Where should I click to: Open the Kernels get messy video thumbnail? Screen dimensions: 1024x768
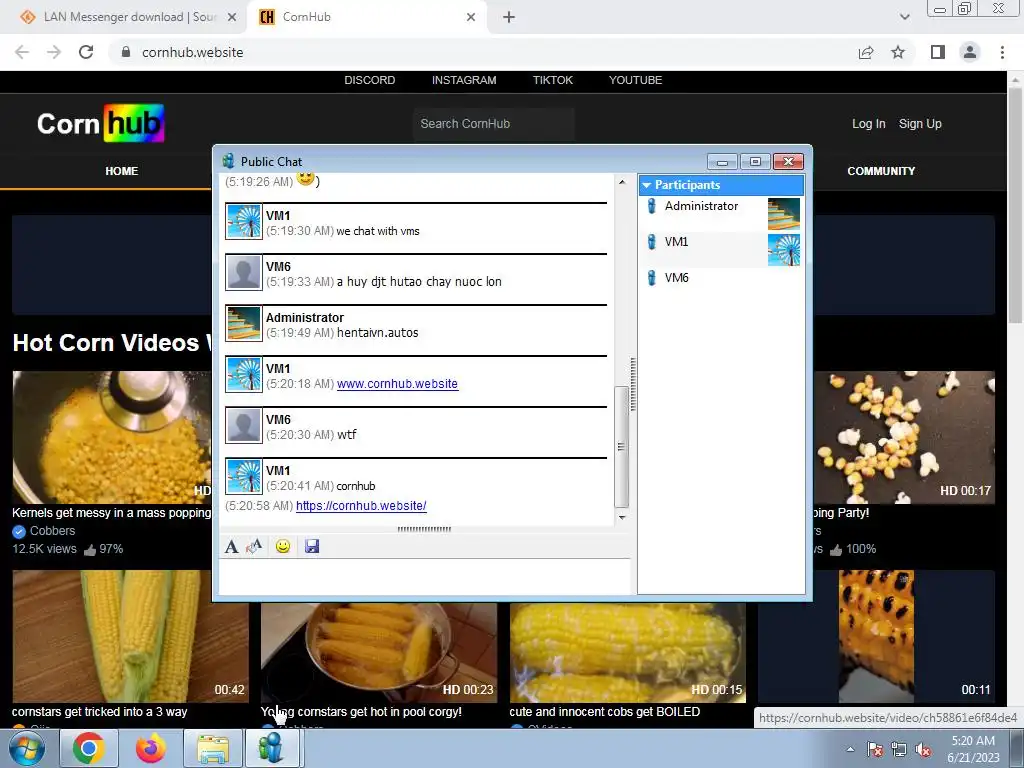tap(112, 438)
